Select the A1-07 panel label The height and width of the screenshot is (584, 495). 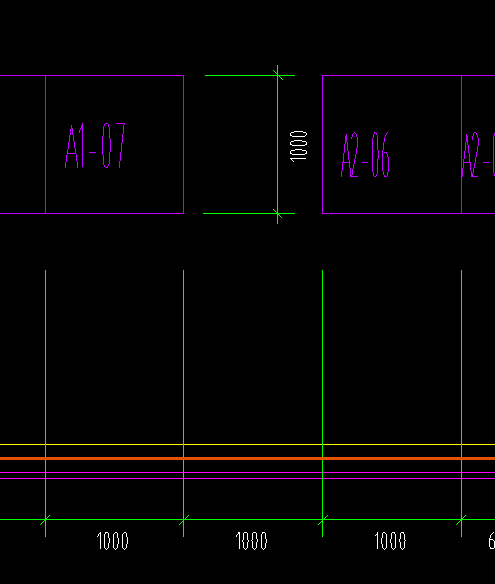(x=95, y=146)
